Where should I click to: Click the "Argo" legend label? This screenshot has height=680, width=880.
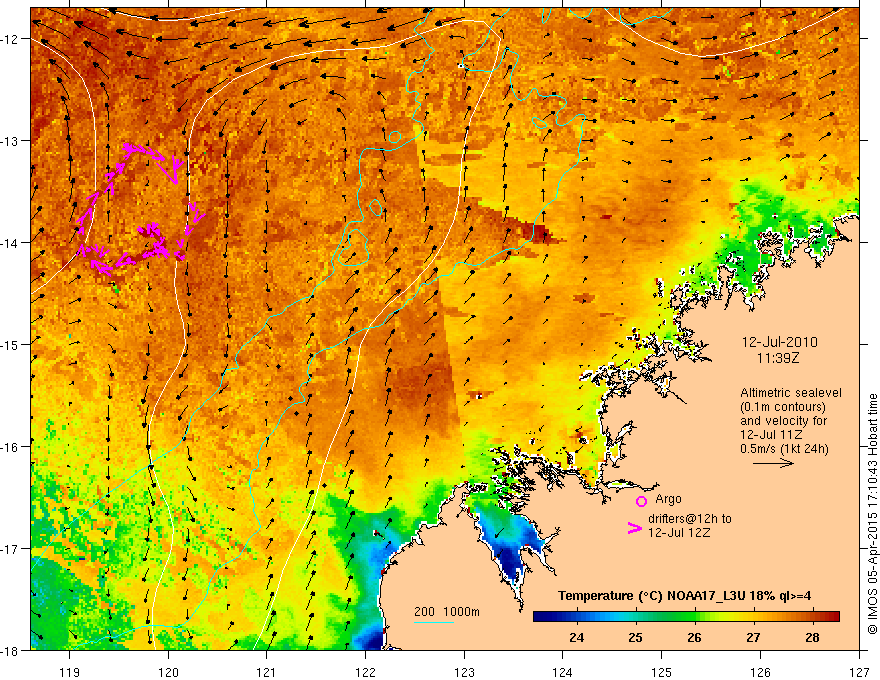point(668,499)
